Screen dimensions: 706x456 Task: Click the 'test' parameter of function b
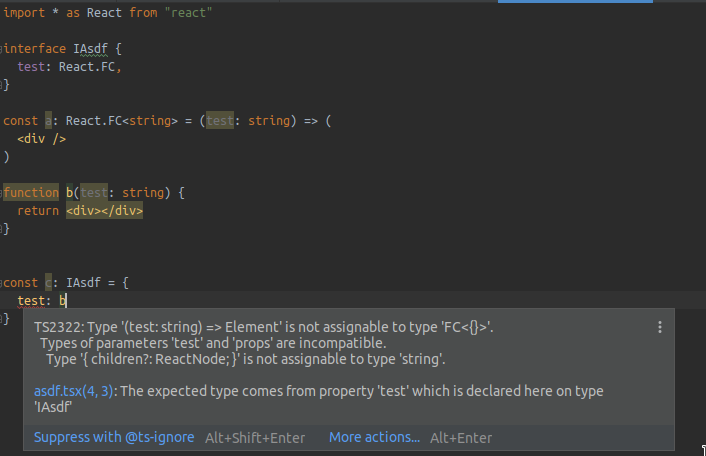(94, 193)
